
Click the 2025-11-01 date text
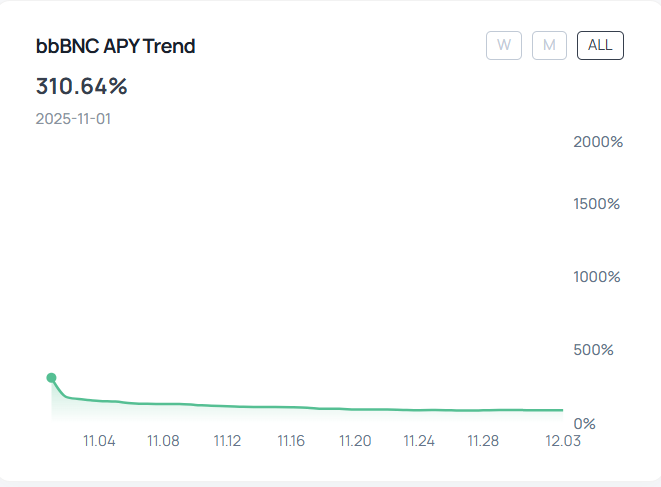[73, 119]
